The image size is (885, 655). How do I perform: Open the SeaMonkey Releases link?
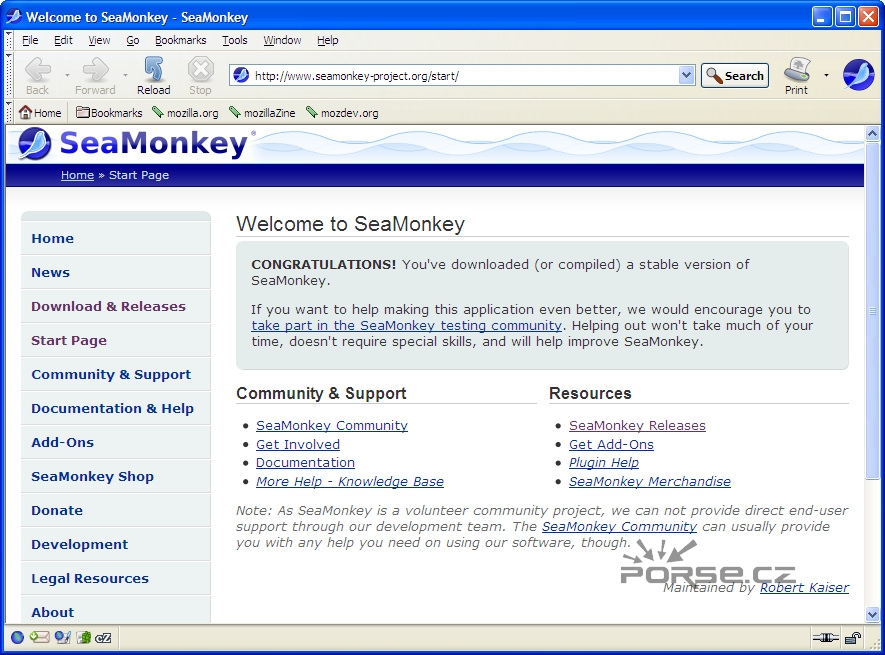(x=637, y=425)
